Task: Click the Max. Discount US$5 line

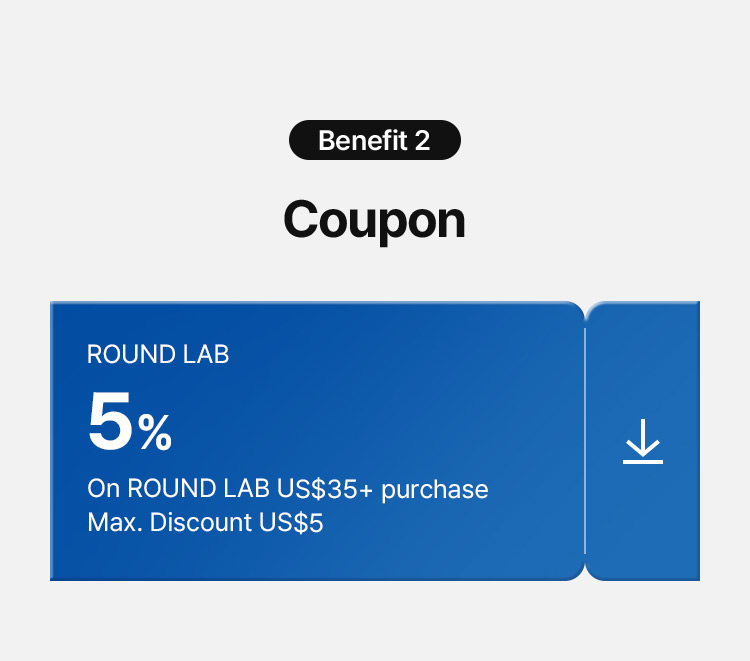Action: (x=205, y=522)
